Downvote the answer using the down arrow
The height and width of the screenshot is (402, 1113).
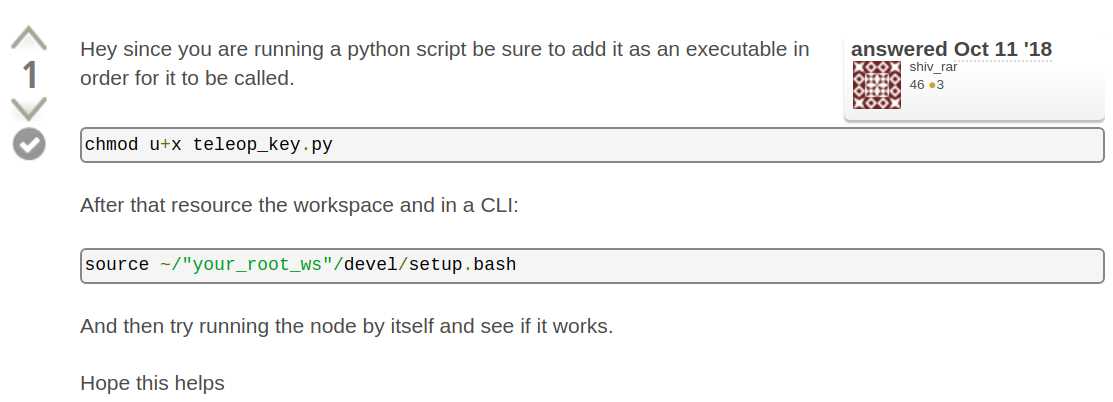pyautogui.click(x=29, y=109)
